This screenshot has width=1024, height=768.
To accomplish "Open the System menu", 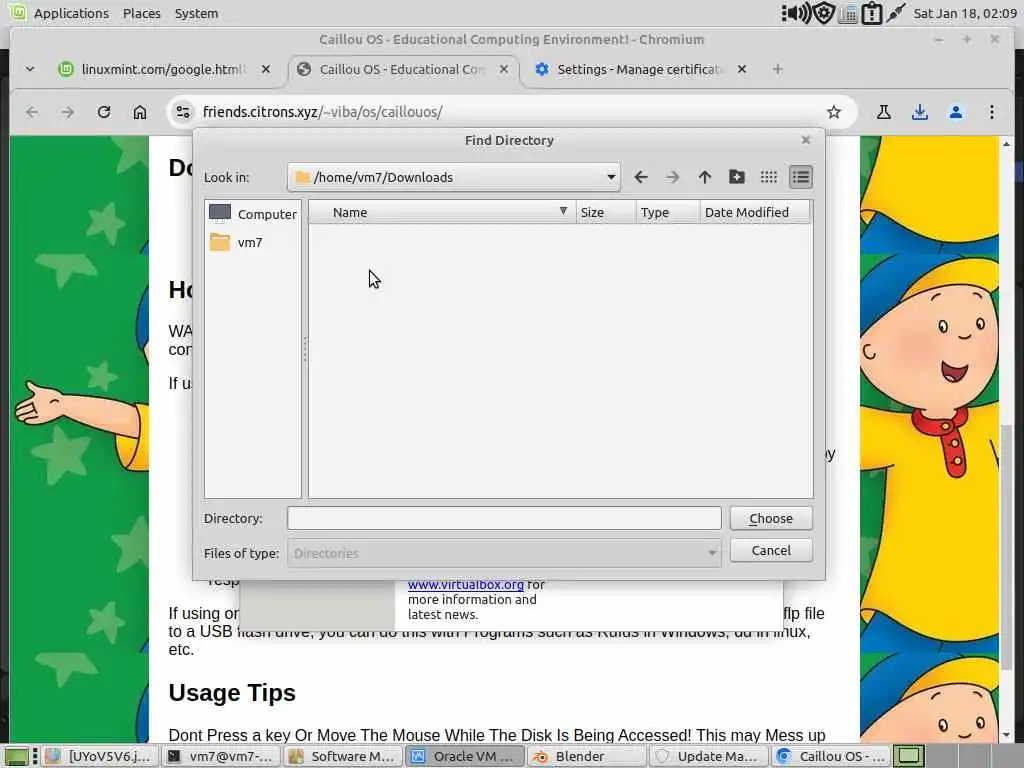I will 196,13.
